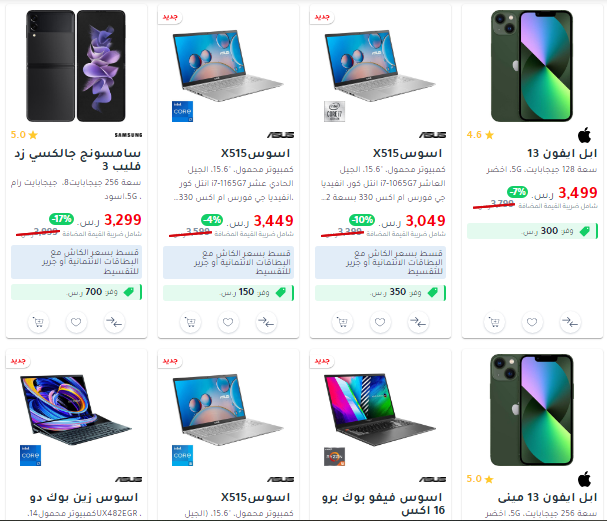Compare the 3,049 Asus X515 laptop
Screen dimensions: 607x521
coord(418,322)
